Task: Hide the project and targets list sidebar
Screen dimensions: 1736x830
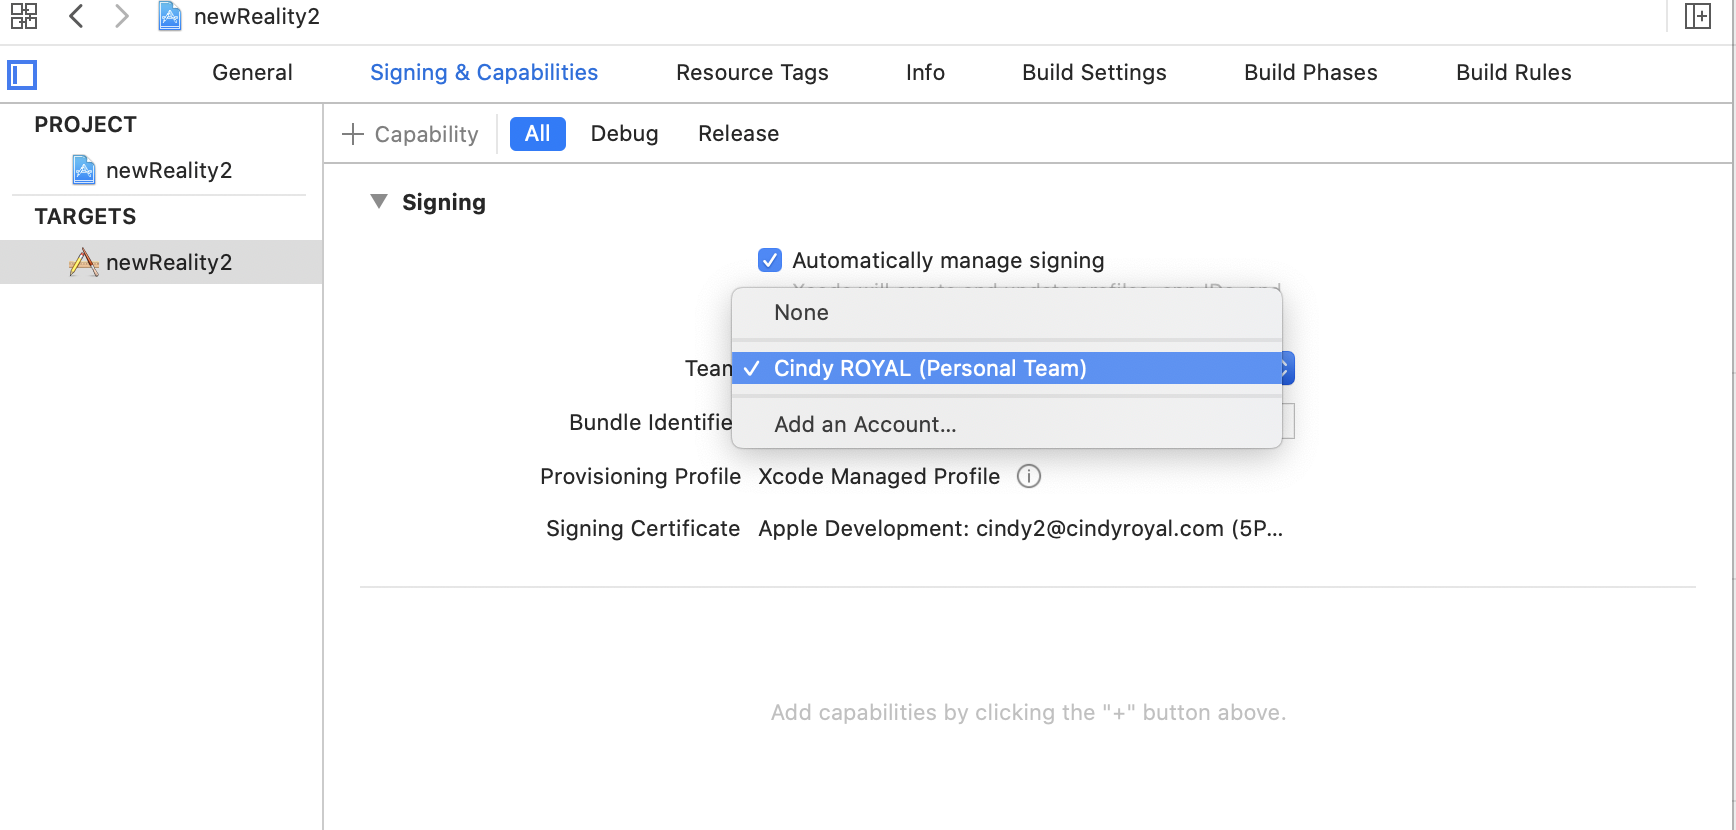Action: pyautogui.click(x=22, y=75)
